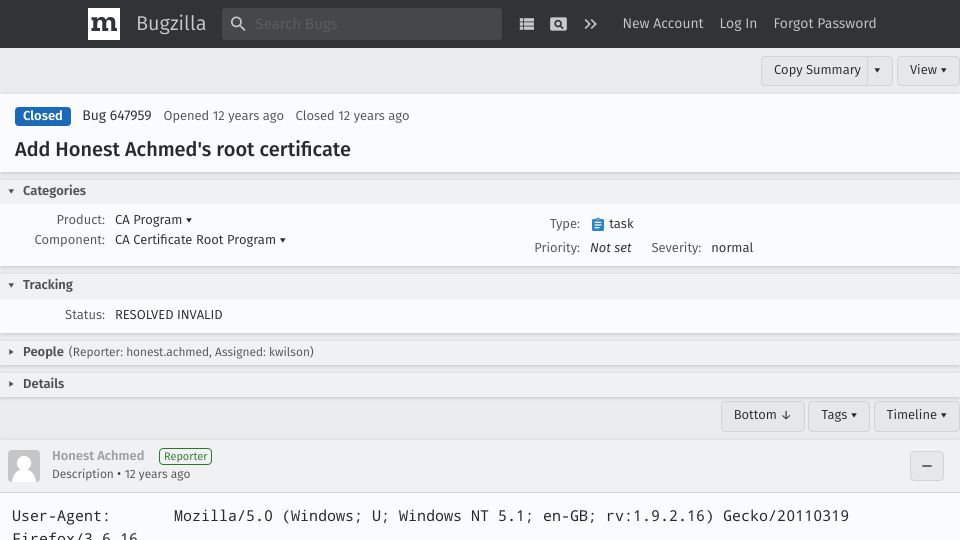This screenshot has height=540, width=960.
Task: Collapse the description comment with minus button
Action: [x=926, y=466]
